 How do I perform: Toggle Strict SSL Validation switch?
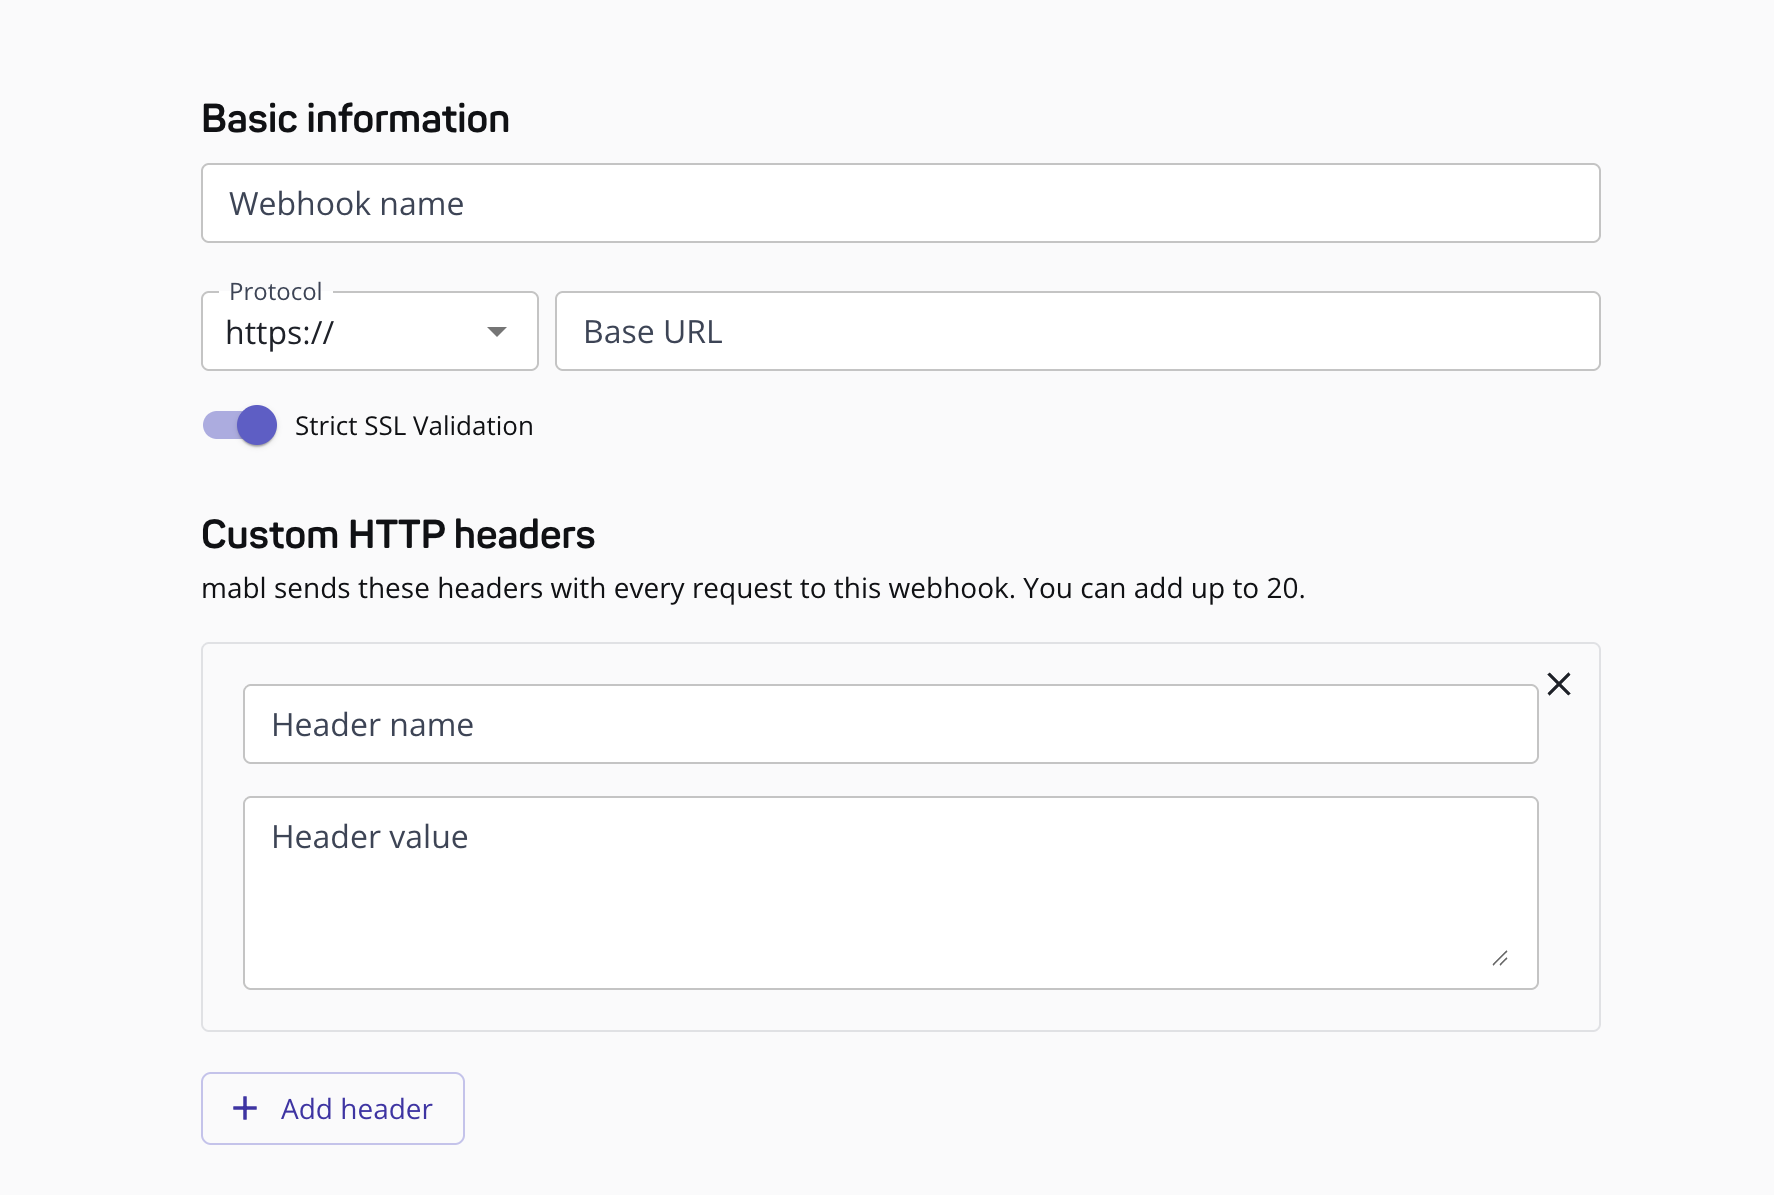(x=240, y=426)
